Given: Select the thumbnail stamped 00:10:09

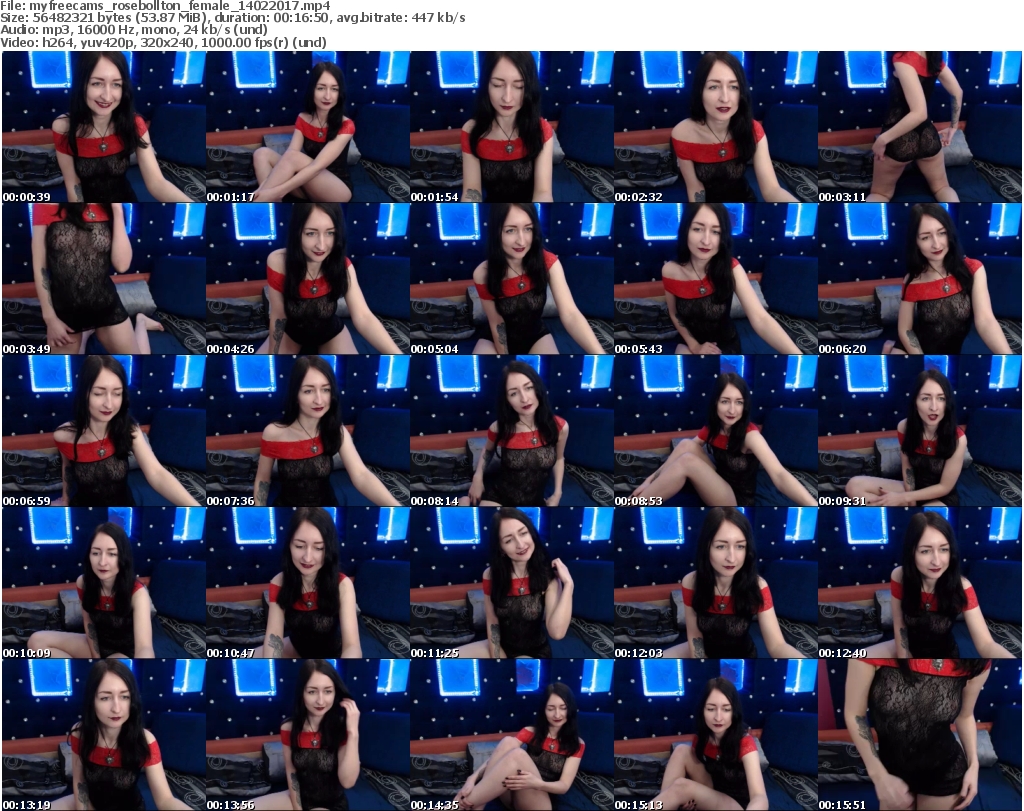Looking at the screenshot, I should (104, 583).
